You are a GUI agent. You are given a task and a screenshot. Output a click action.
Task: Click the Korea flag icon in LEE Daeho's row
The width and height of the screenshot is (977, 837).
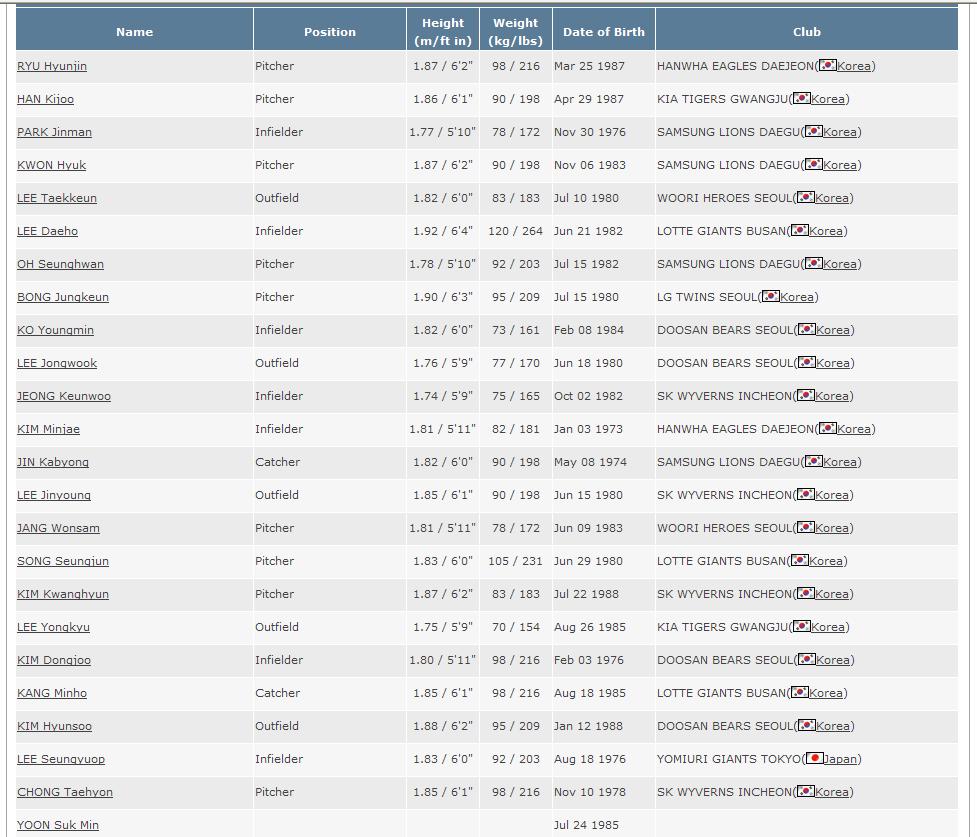(800, 231)
